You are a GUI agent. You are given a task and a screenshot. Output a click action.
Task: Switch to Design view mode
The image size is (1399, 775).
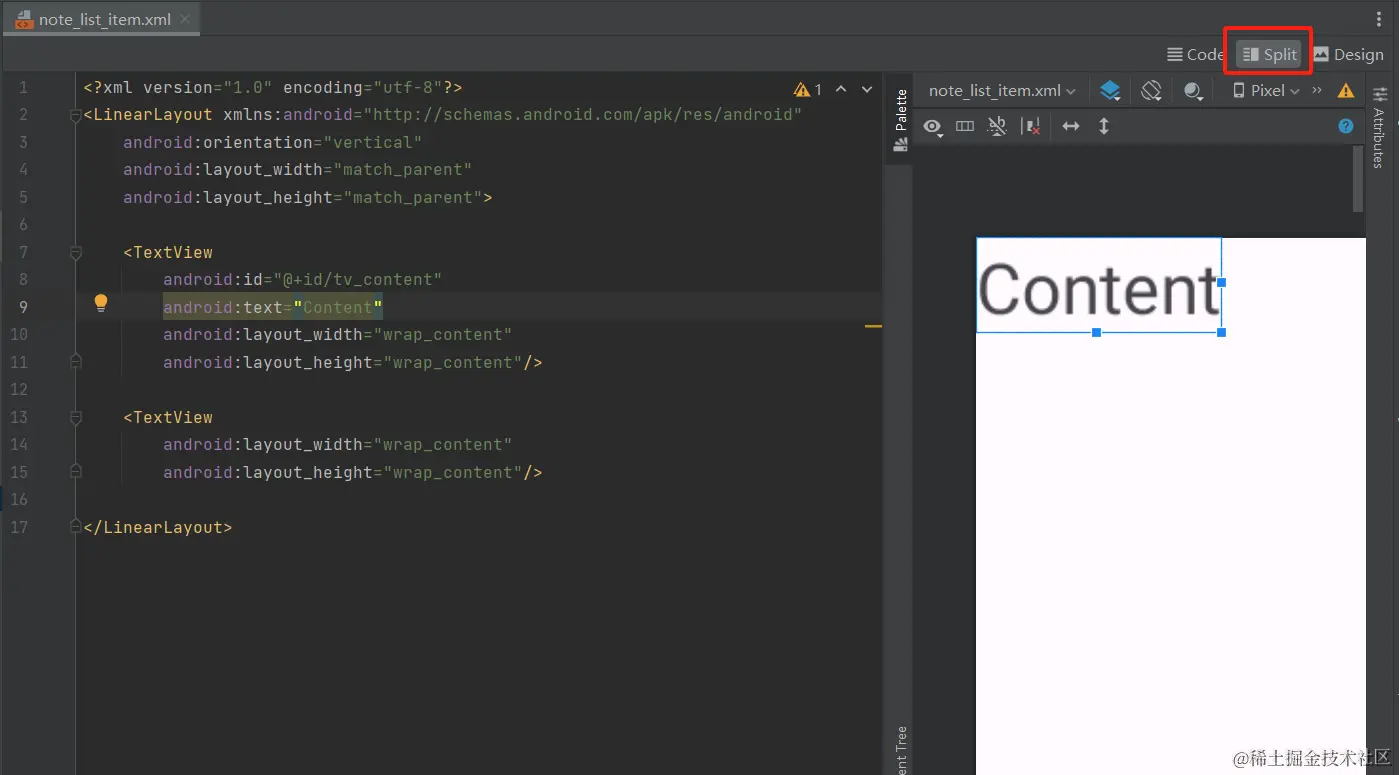(x=1348, y=55)
